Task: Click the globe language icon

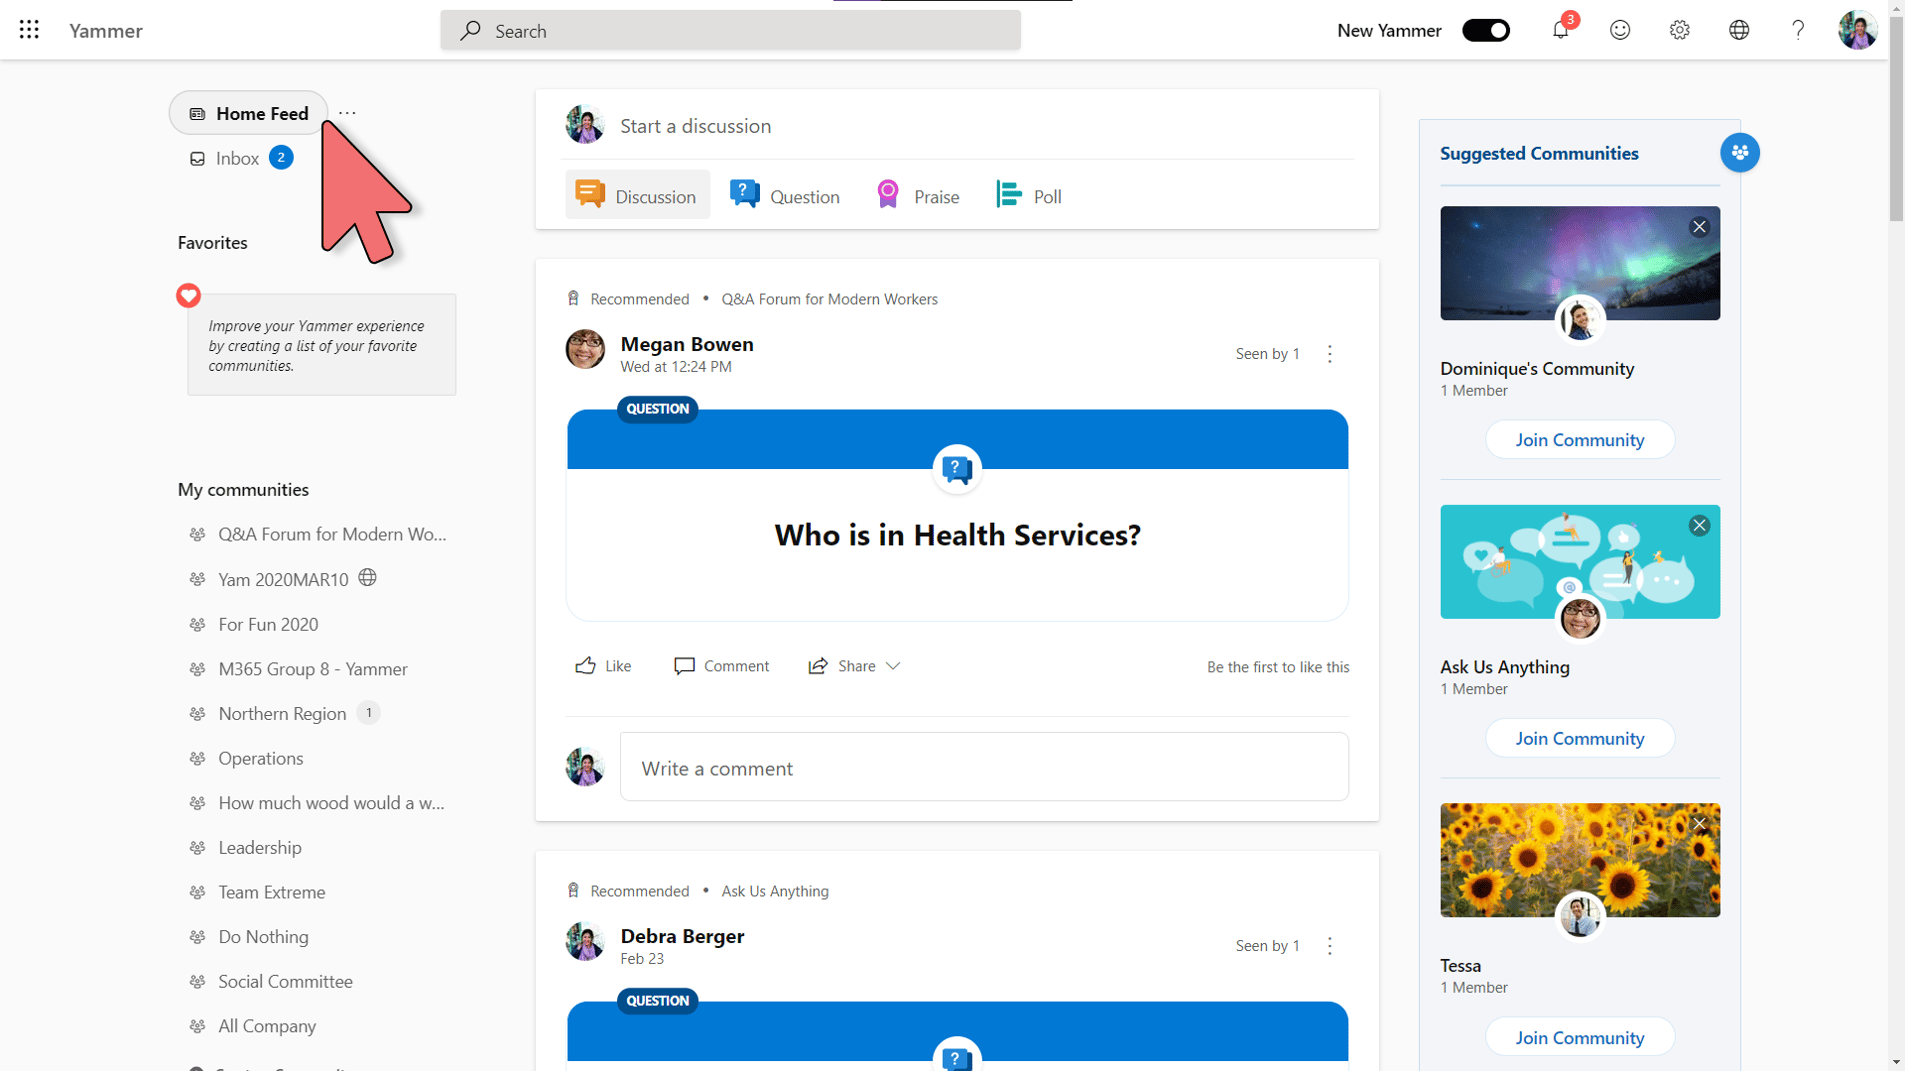Action: coord(1739,30)
